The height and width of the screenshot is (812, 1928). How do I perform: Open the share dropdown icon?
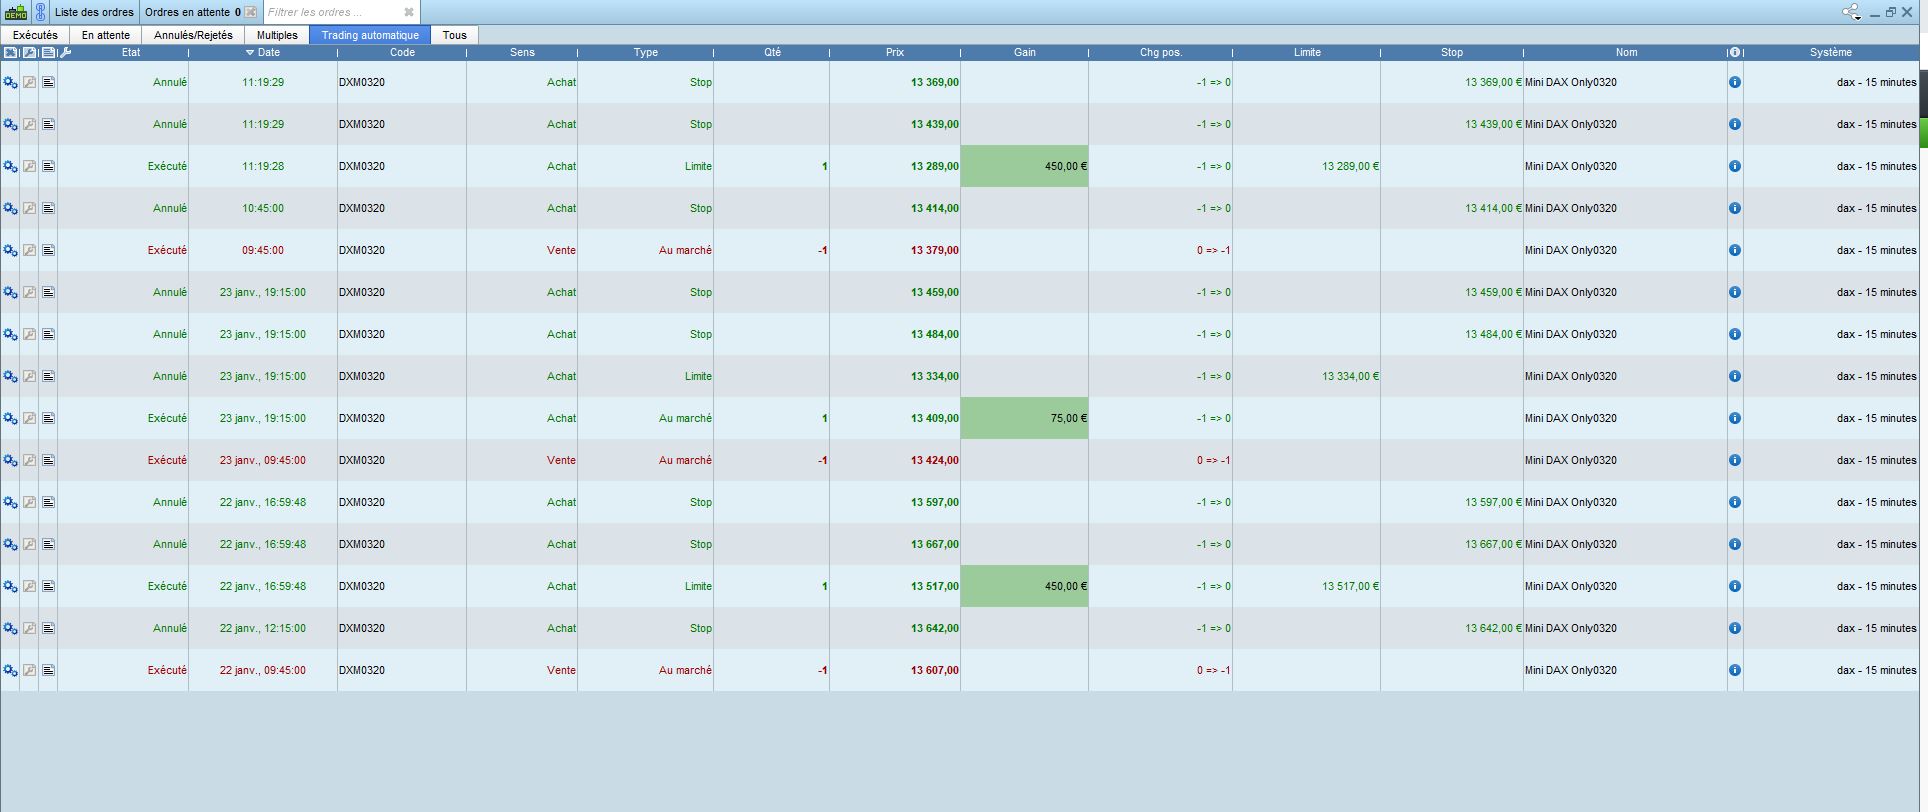(x=1851, y=12)
